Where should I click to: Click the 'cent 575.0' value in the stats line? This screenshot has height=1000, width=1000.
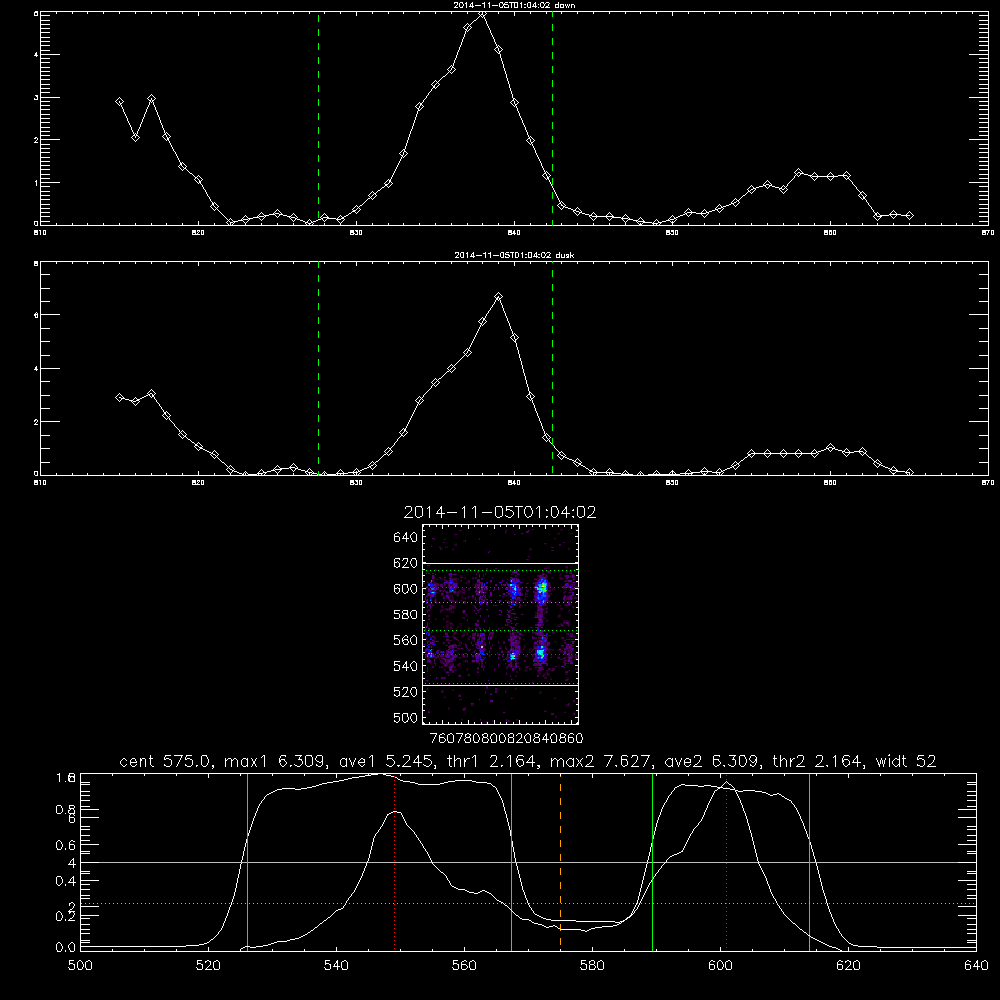pyautogui.click(x=168, y=761)
